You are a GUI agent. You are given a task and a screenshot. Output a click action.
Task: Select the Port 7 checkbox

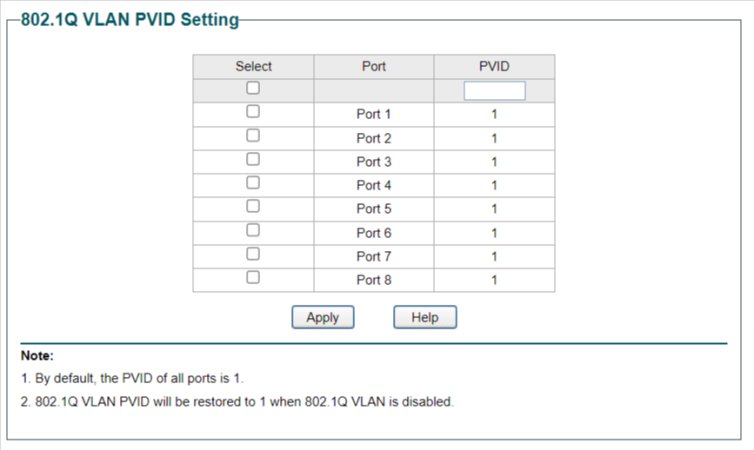253,254
